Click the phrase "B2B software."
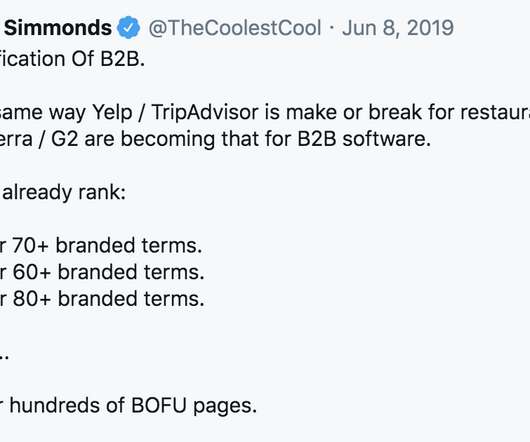The height and width of the screenshot is (442, 530). 364,139
